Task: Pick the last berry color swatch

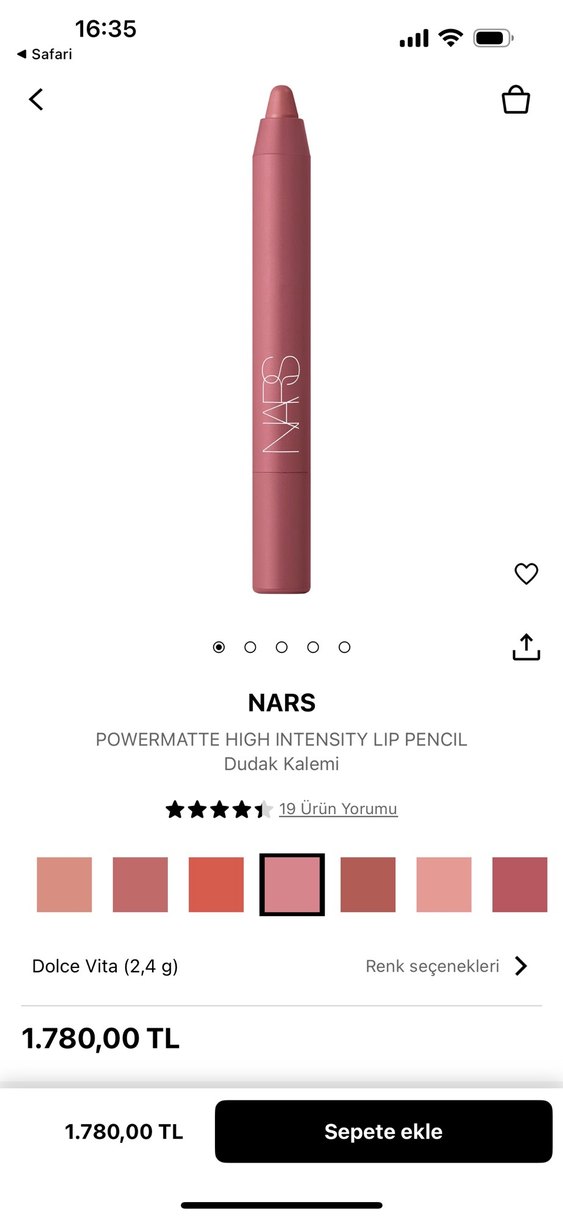Action: (x=520, y=884)
